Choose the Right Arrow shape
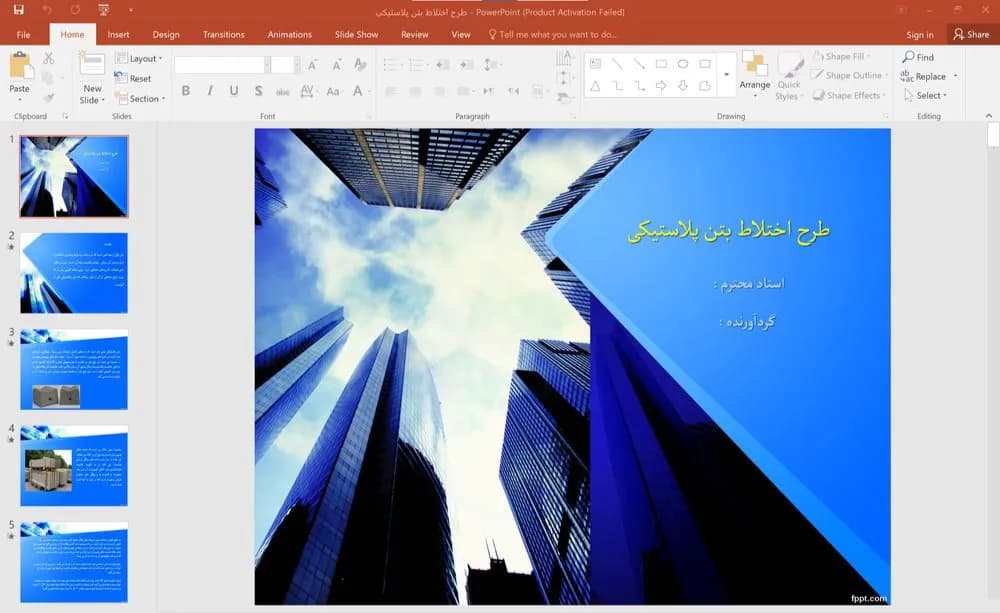 click(x=661, y=85)
